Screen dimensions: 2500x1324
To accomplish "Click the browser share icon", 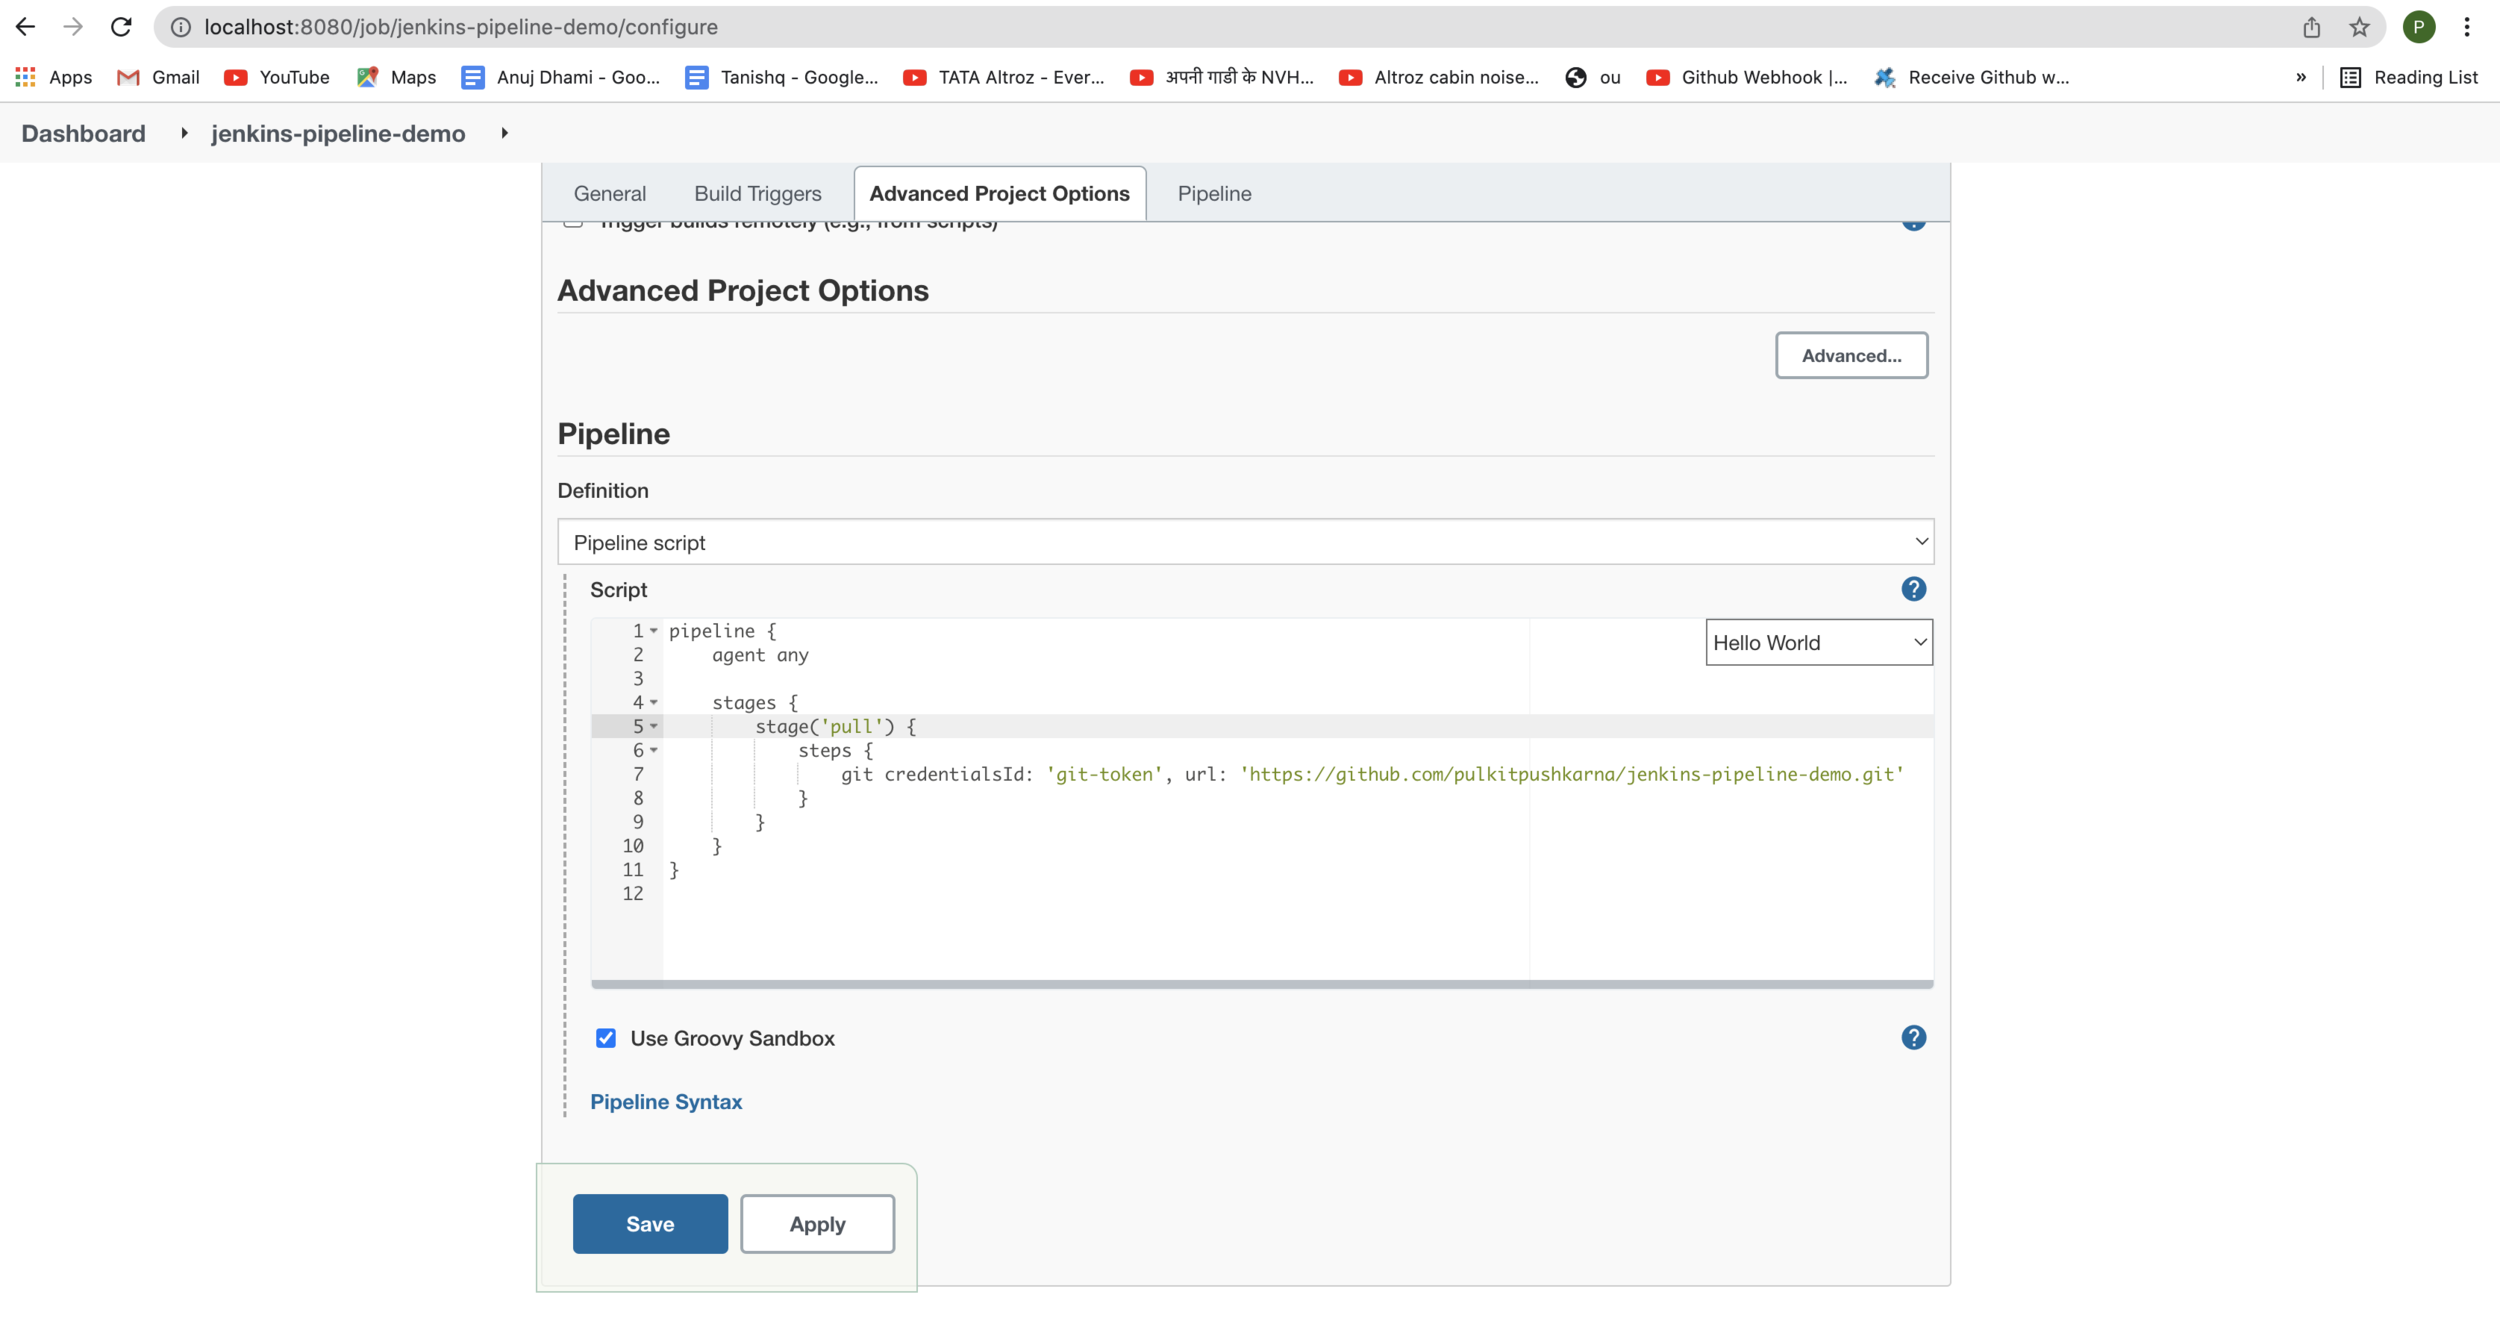I will pyautogui.click(x=2311, y=27).
